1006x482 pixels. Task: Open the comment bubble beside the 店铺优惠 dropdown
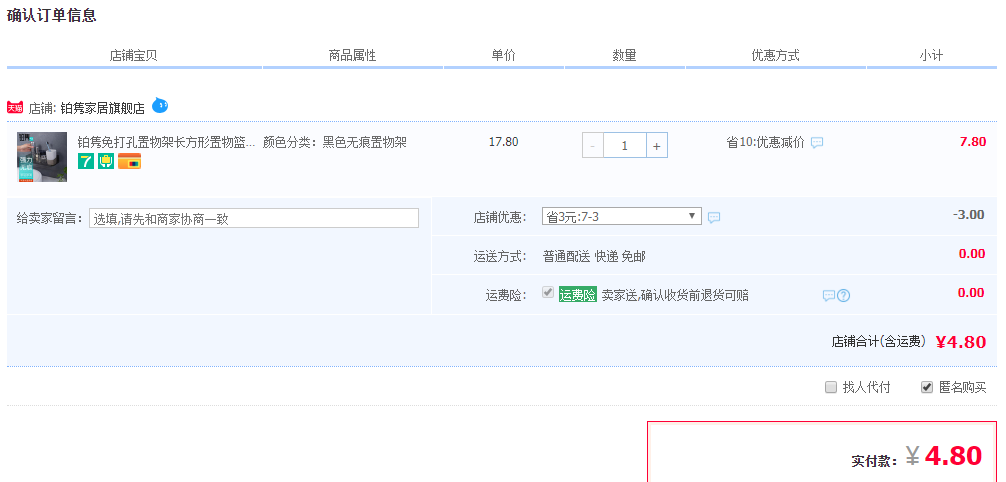click(x=714, y=218)
